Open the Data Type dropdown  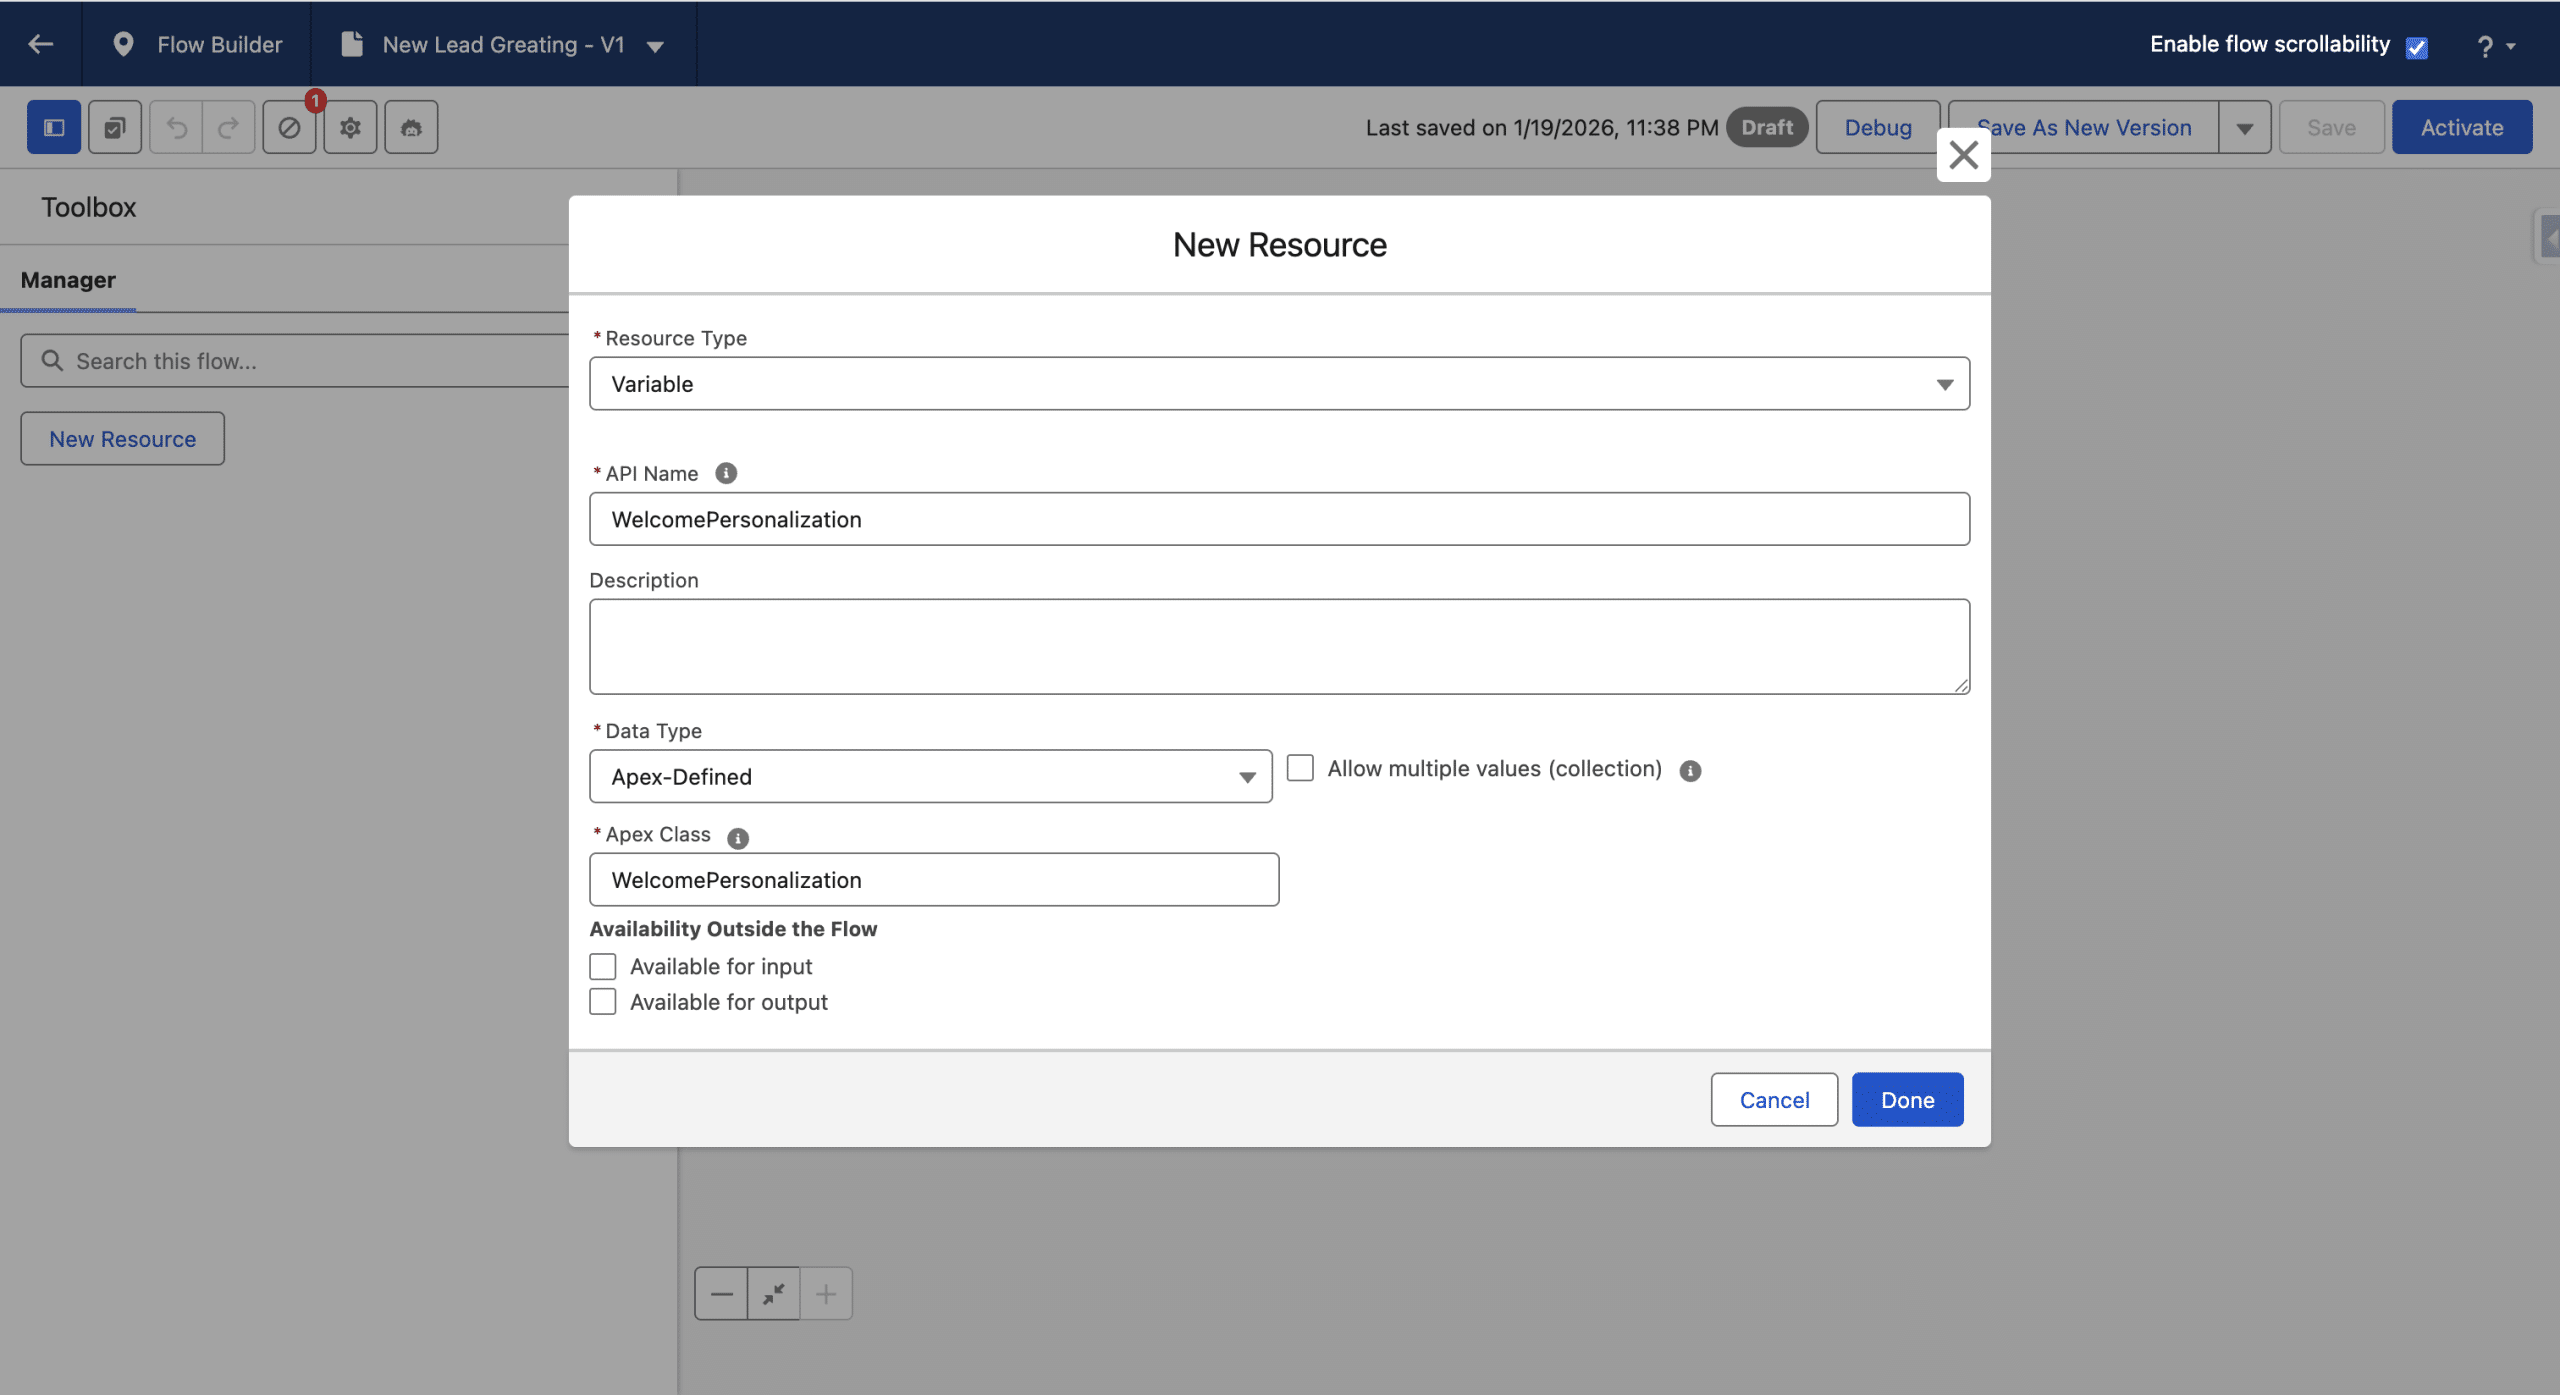pos(930,777)
